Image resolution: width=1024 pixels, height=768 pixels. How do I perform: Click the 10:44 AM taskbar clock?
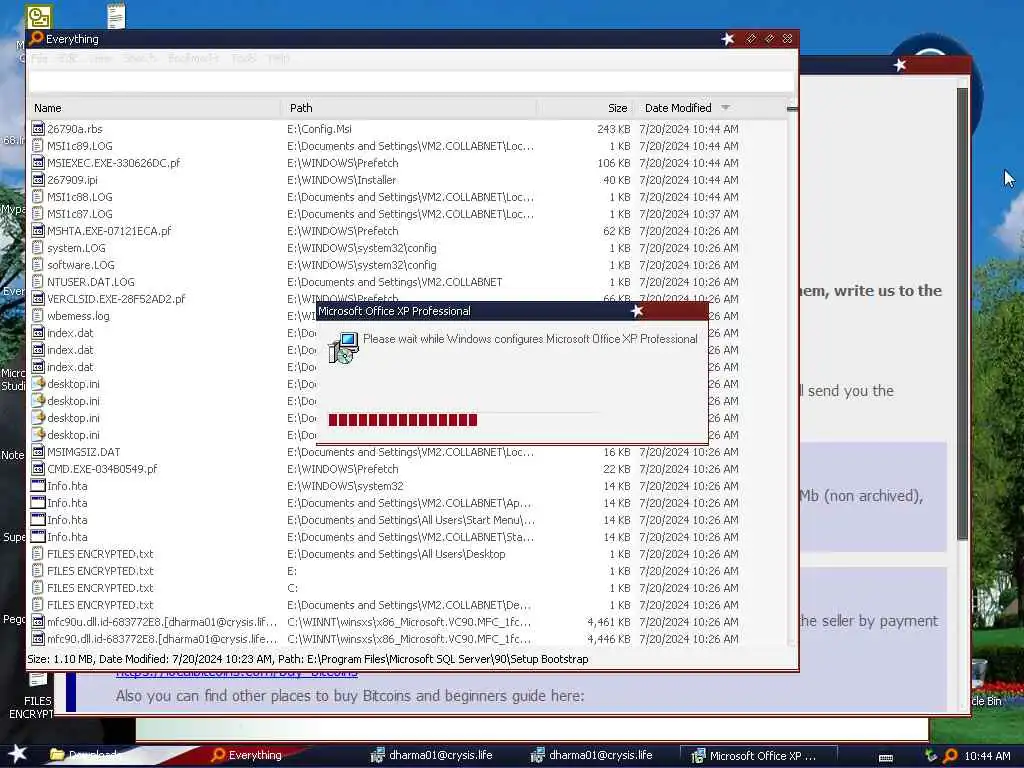(987, 756)
